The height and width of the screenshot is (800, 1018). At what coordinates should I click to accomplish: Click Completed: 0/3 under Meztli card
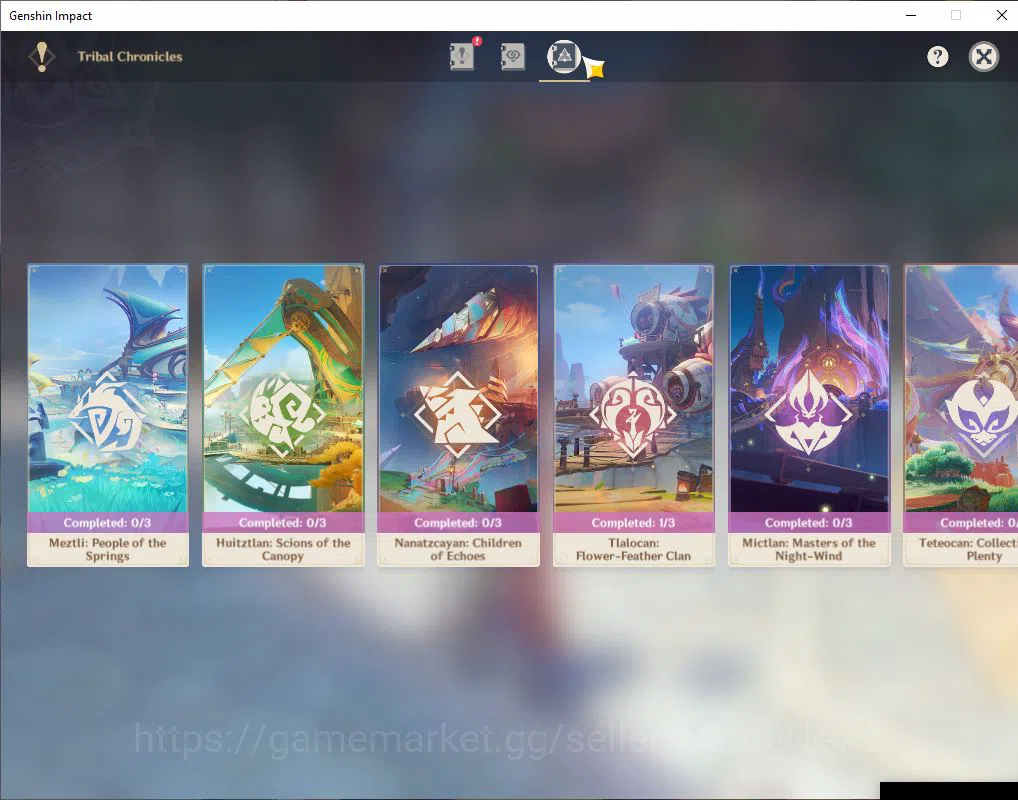point(108,523)
